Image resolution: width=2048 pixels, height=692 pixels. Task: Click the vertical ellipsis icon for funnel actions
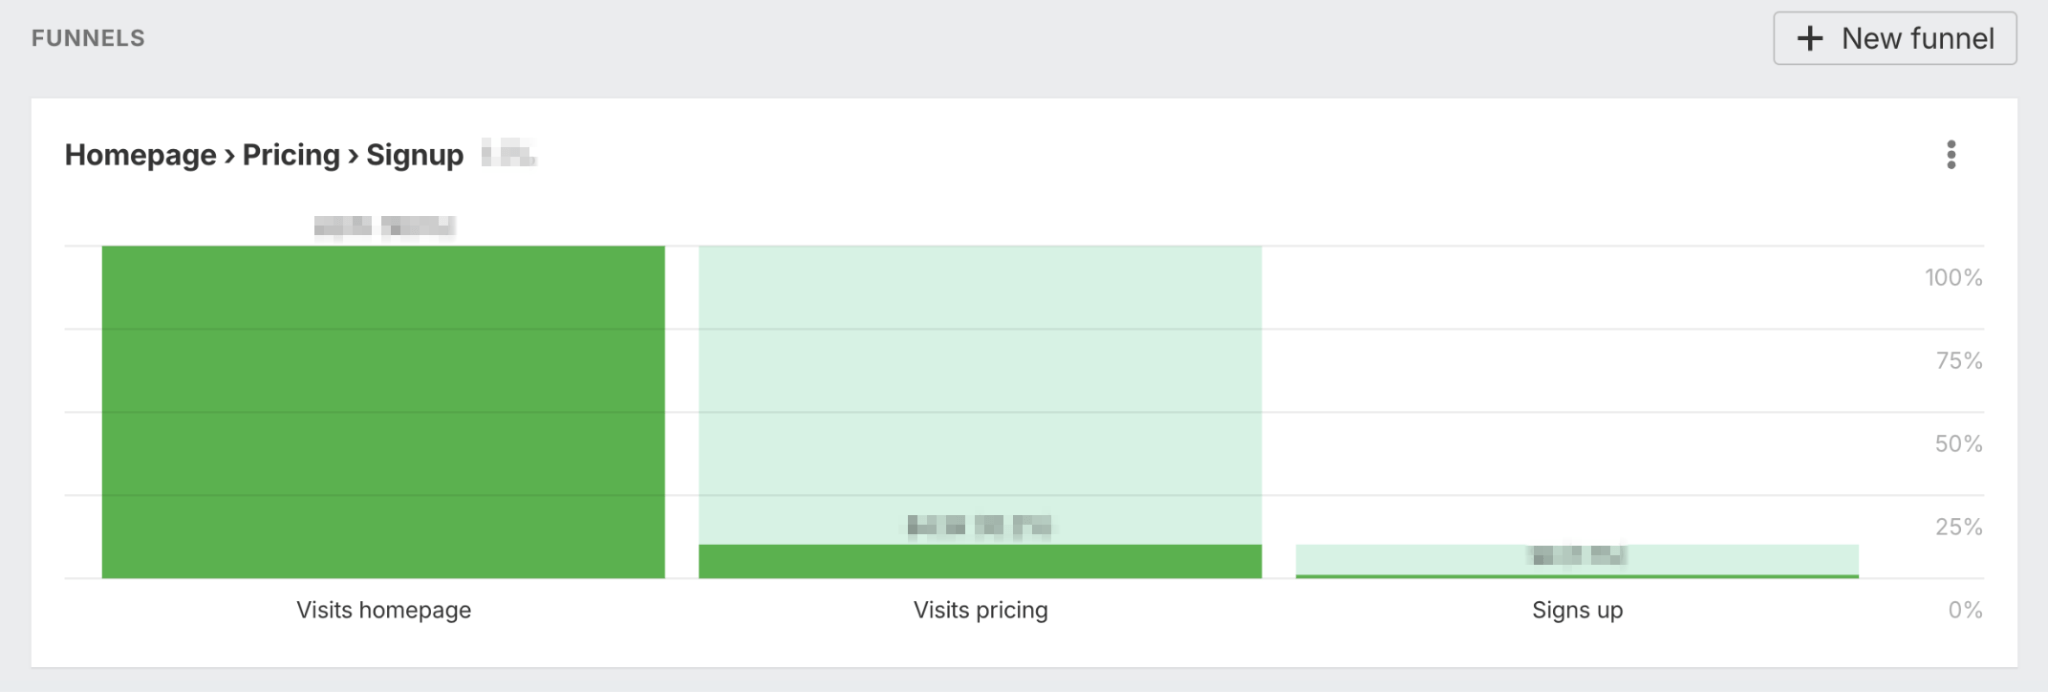1949,155
